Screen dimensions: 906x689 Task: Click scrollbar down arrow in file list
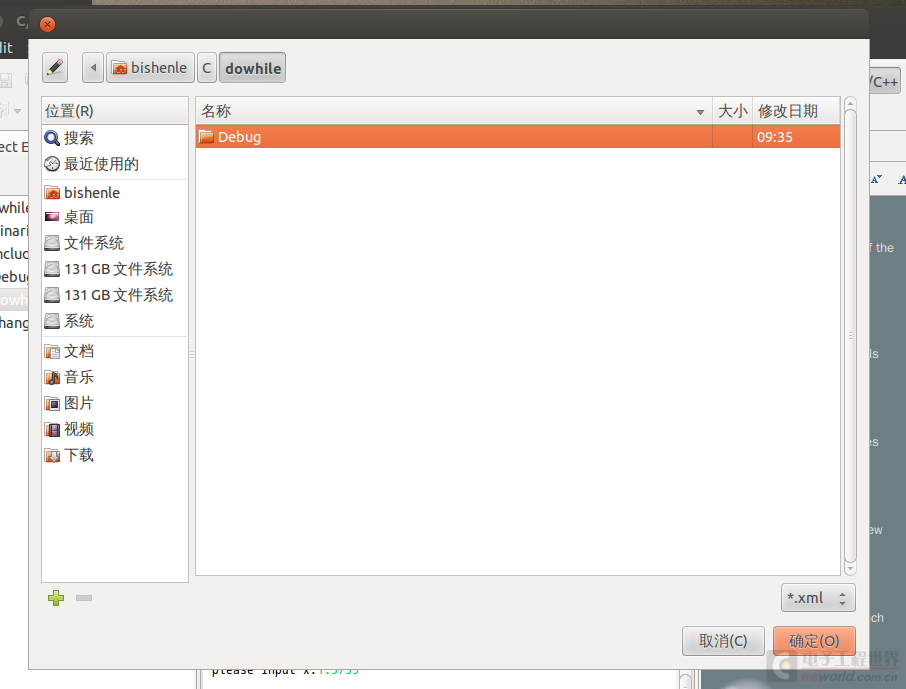coord(850,569)
